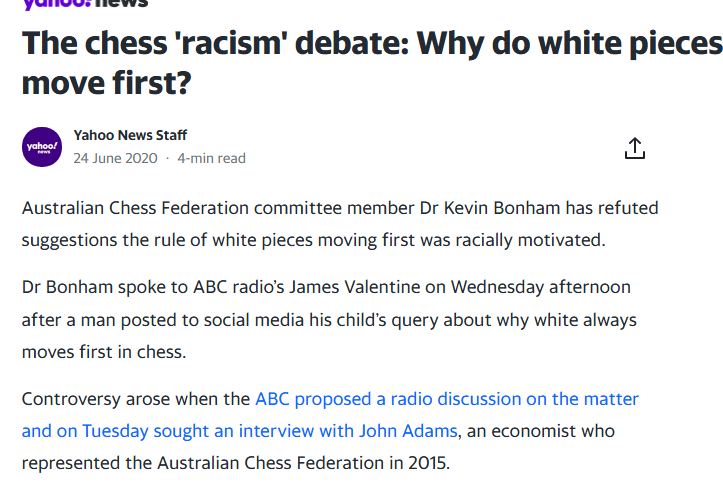The width and height of the screenshot is (723, 494).
Task: Click 'Australian Chess Federation in 2015' text
Action: tap(302, 463)
